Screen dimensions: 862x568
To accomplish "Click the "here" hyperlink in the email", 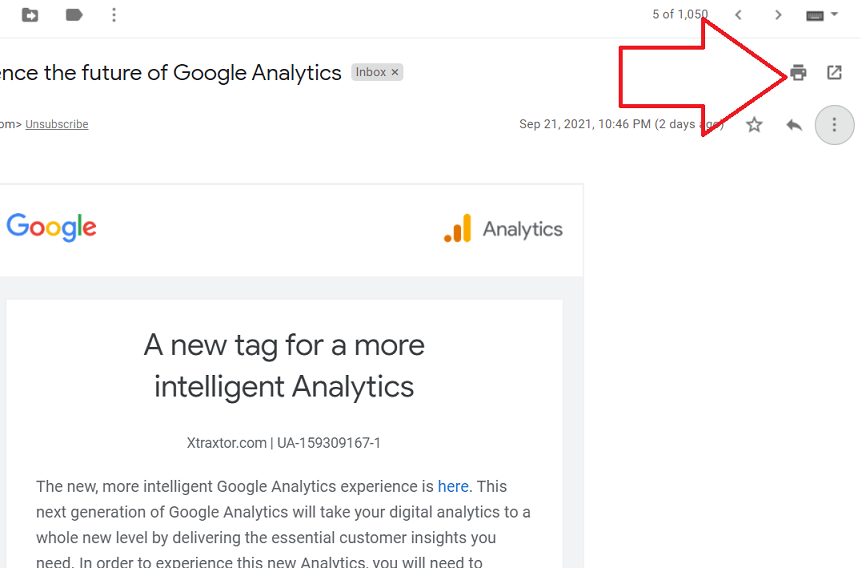I will tap(453, 486).
